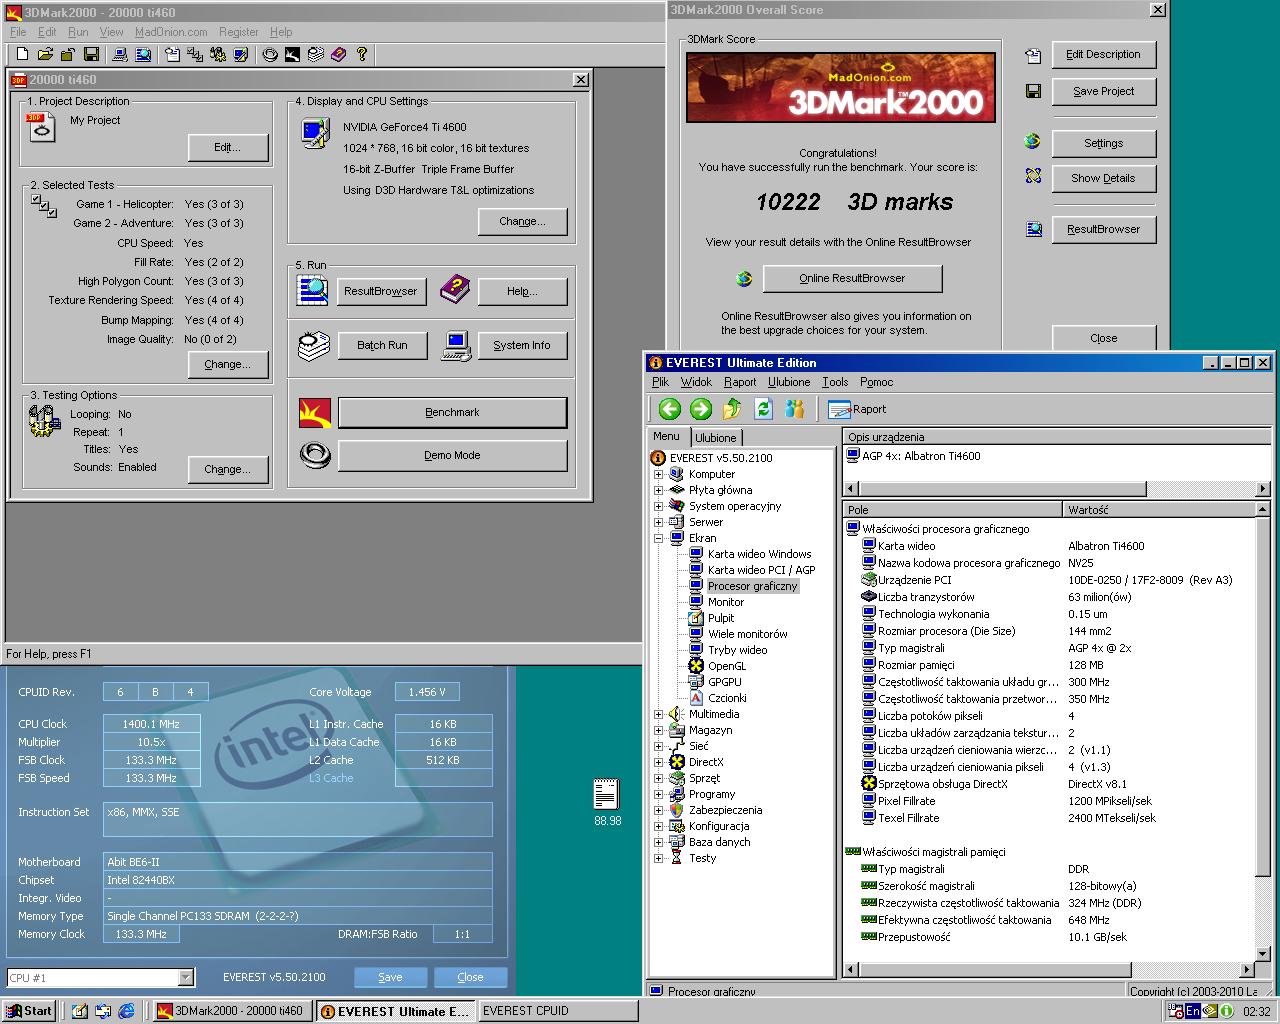Click the Wartość column header
The width and height of the screenshot is (1280, 1024).
[x=1159, y=510]
